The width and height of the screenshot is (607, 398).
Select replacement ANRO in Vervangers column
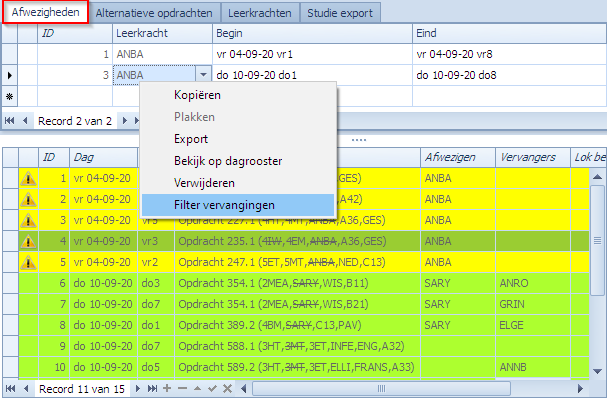click(x=533, y=283)
